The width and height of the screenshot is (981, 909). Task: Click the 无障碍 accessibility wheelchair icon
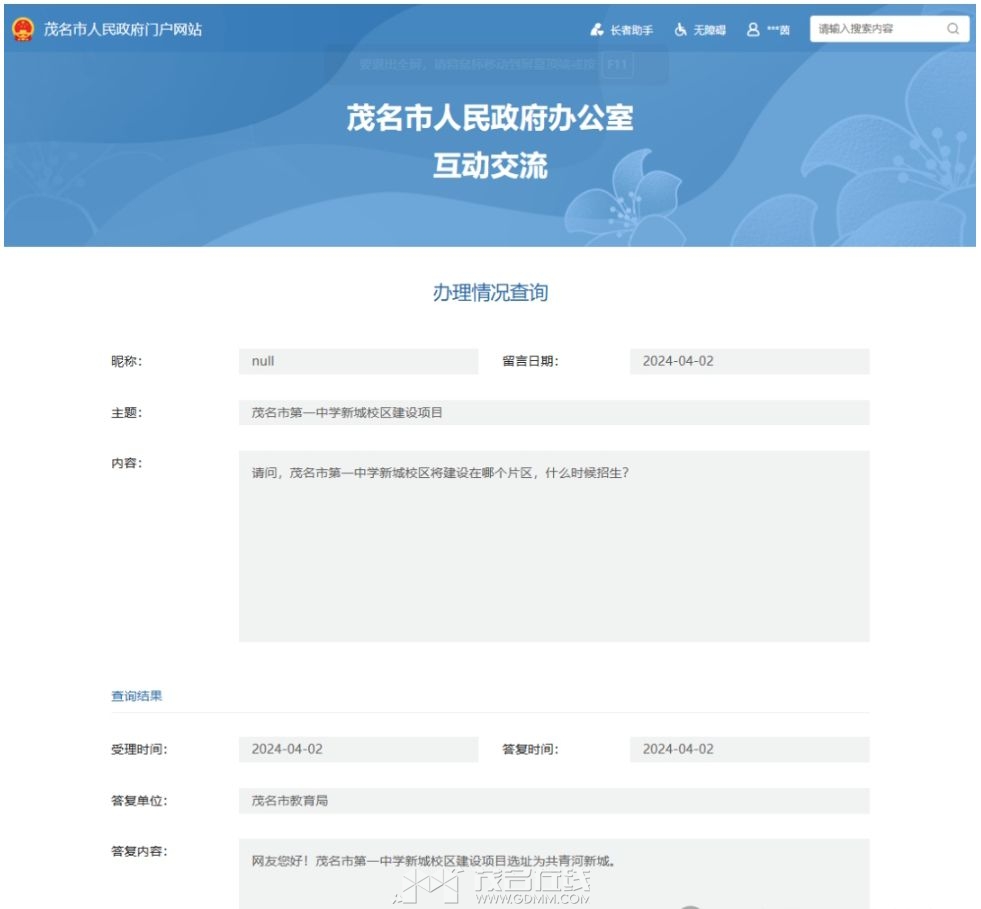tap(681, 30)
